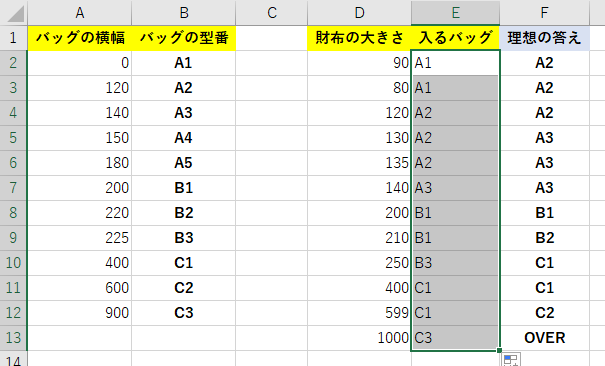Select column C header
Viewport: 605px width, 366px height.
[x=272, y=13]
